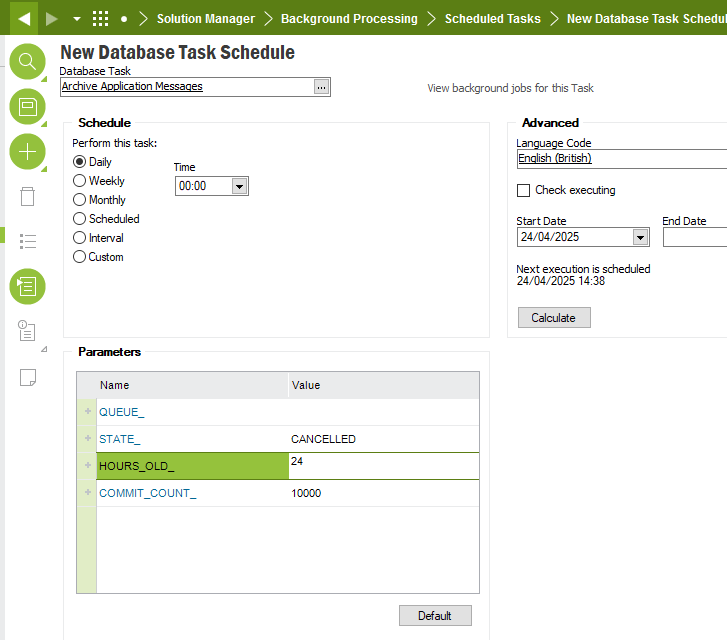The image size is (727, 640).
Task: Click the Calculate button
Action: [554, 318]
